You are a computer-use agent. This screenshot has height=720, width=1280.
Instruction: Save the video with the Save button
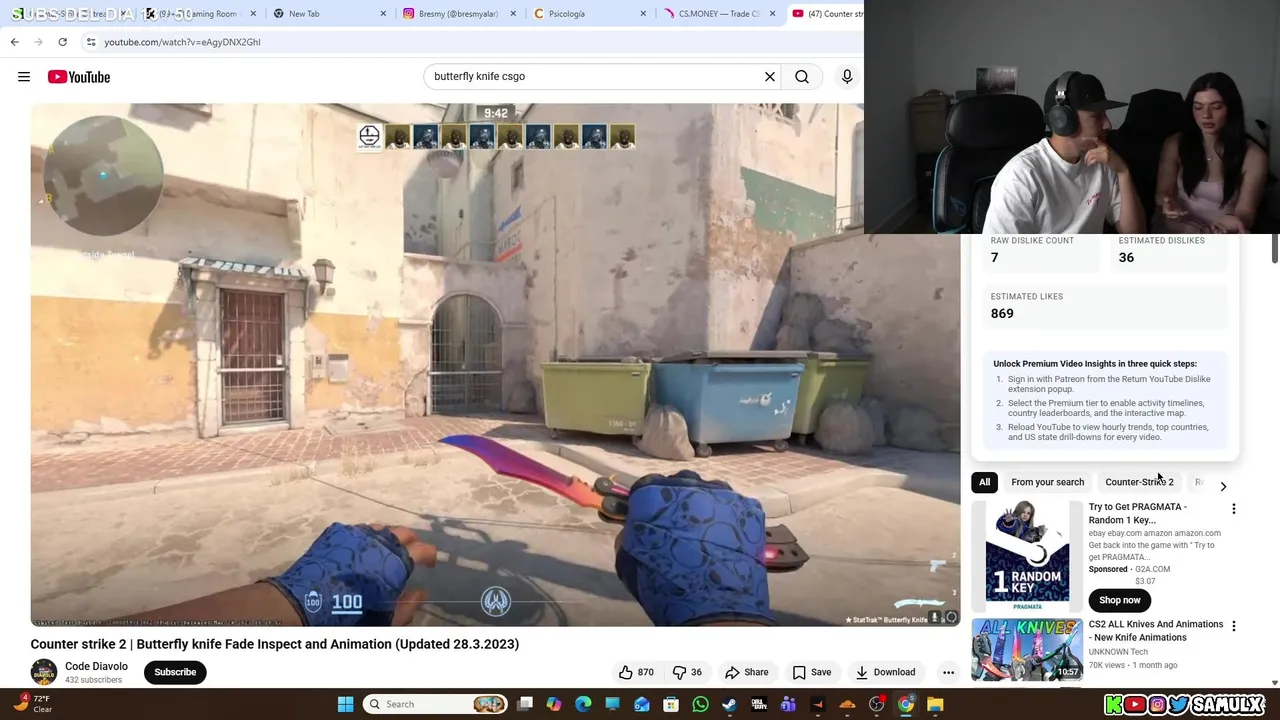812,672
